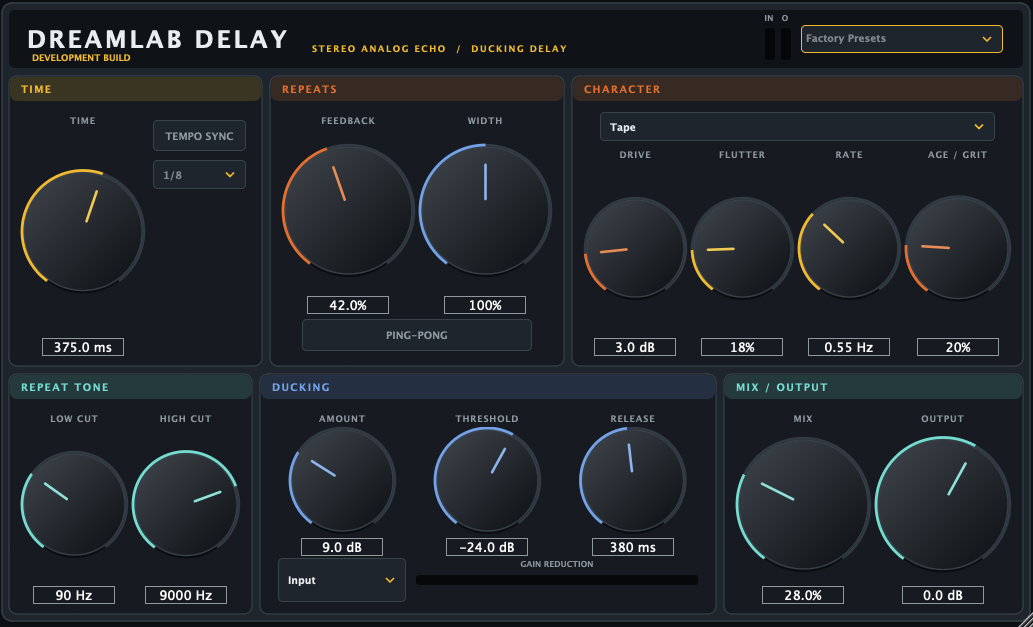
Task: Click the 18% flutter value field
Action: tap(742, 347)
